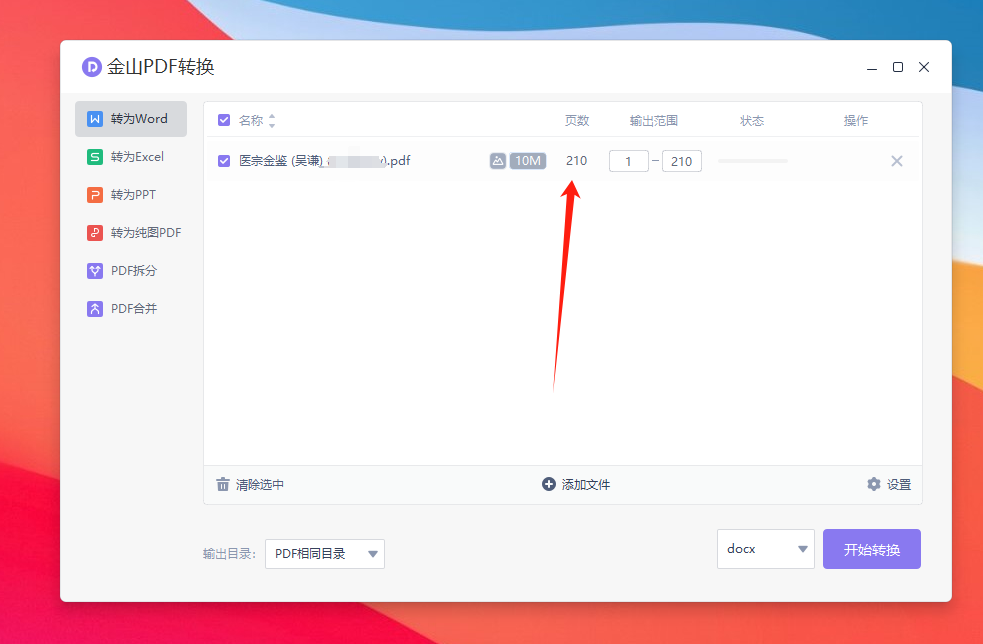Click the 开始转换 button
This screenshot has width=983, height=644.
871,549
